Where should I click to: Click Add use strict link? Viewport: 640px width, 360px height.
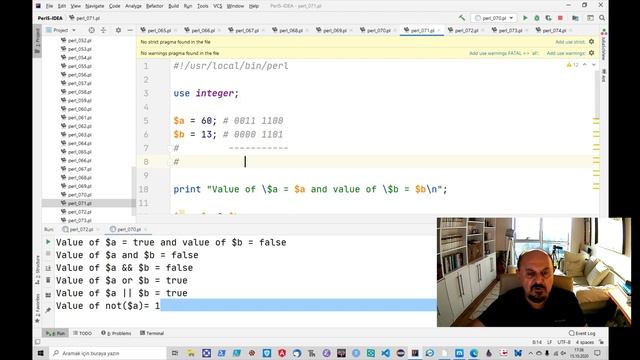(x=570, y=42)
